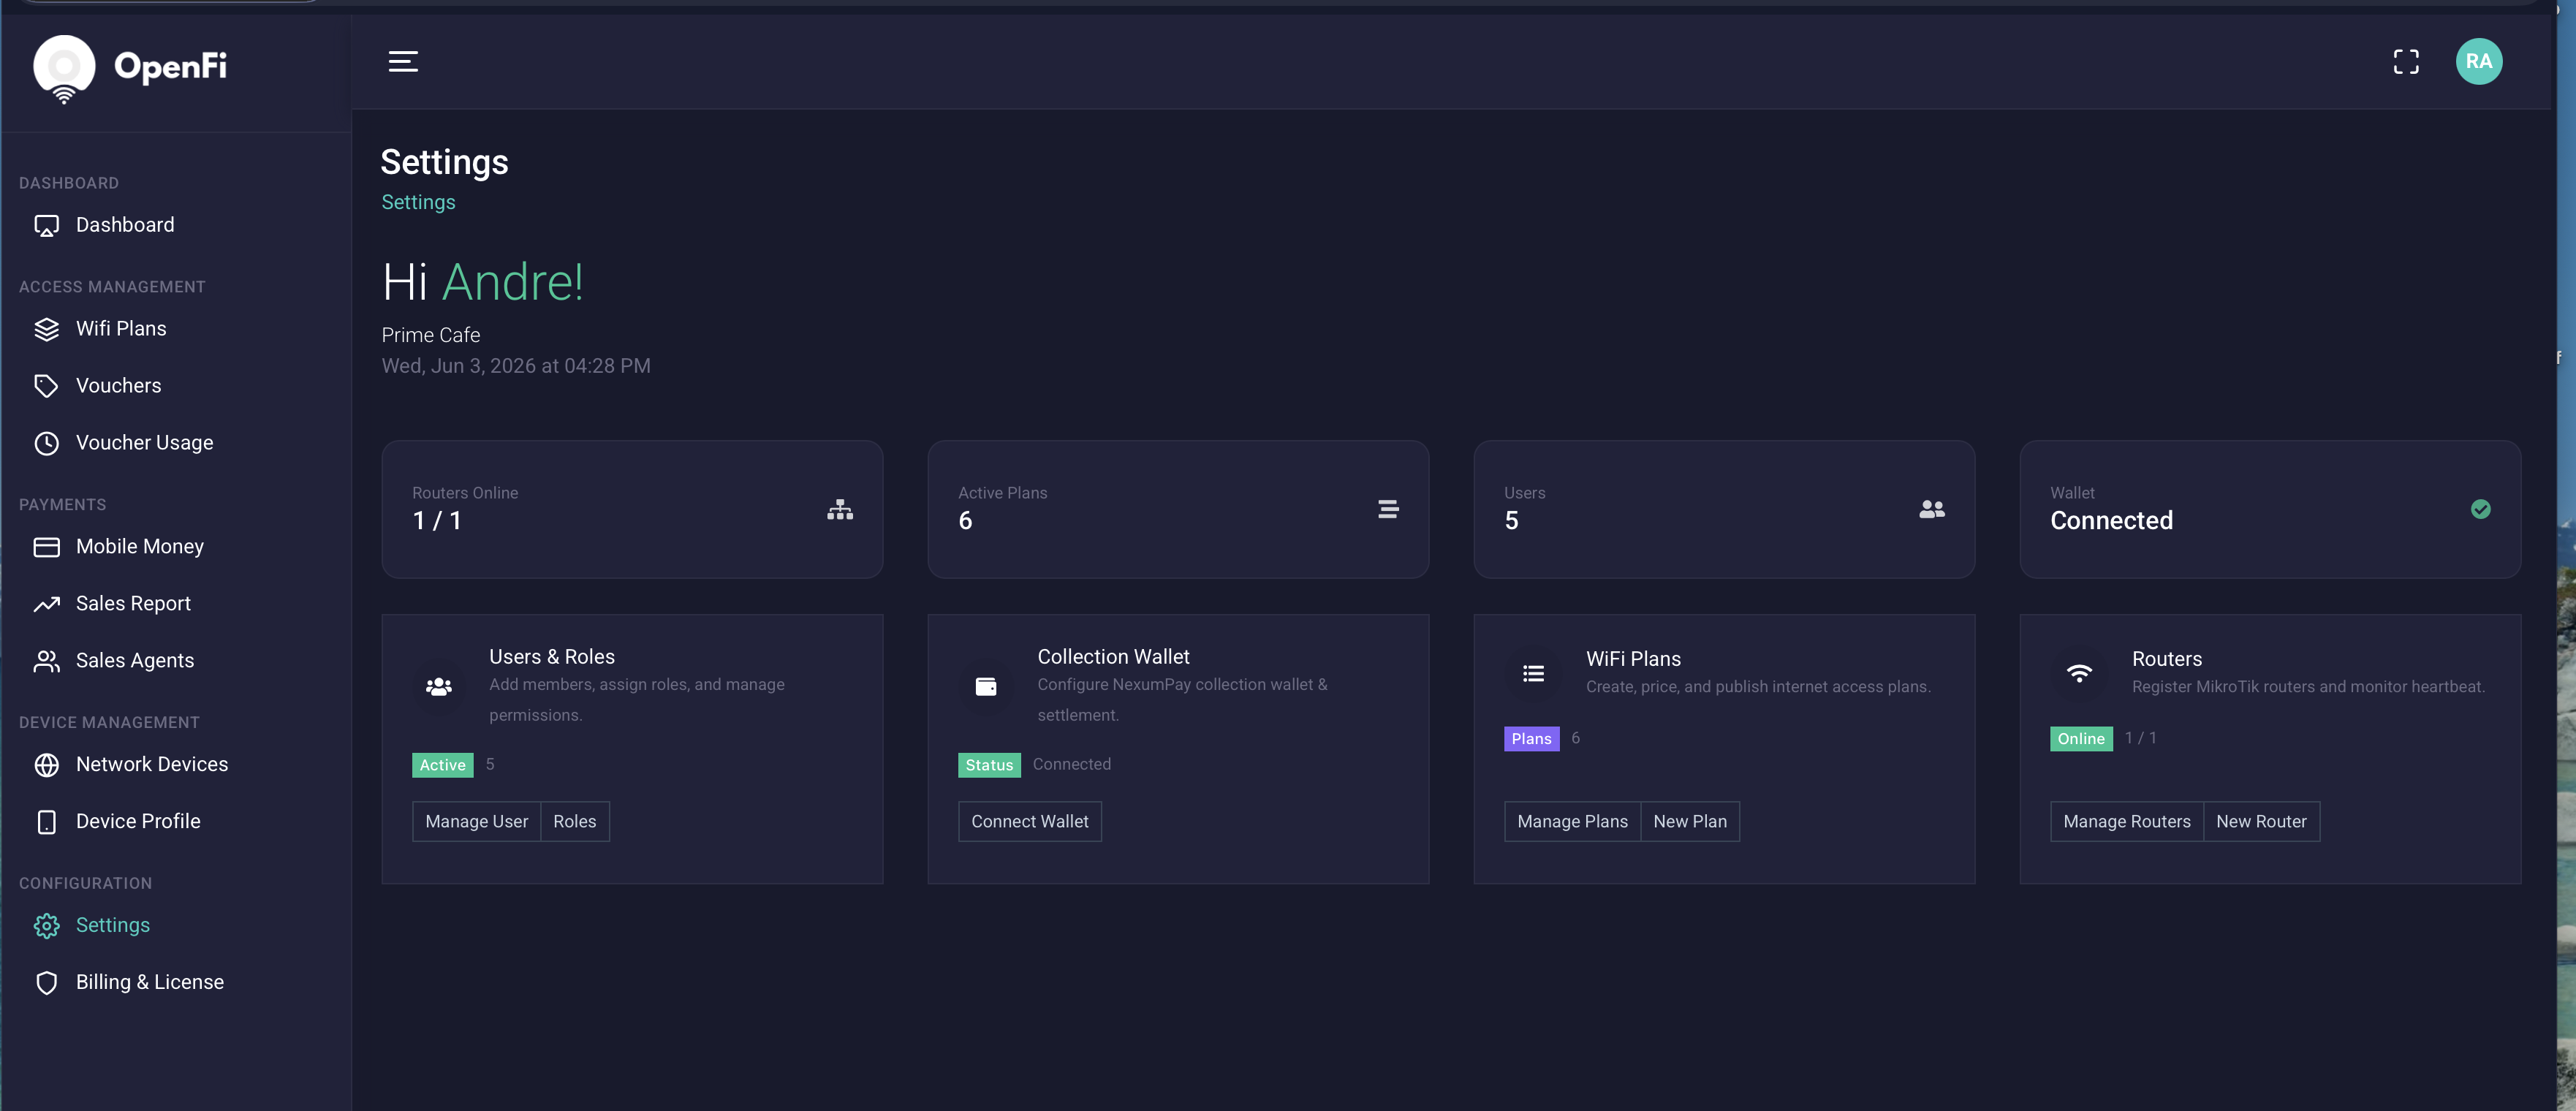This screenshot has height=1111, width=2576.
Task: Click the Prime Cafe business name
Action: pyautogui.click(x=430, y=335)
